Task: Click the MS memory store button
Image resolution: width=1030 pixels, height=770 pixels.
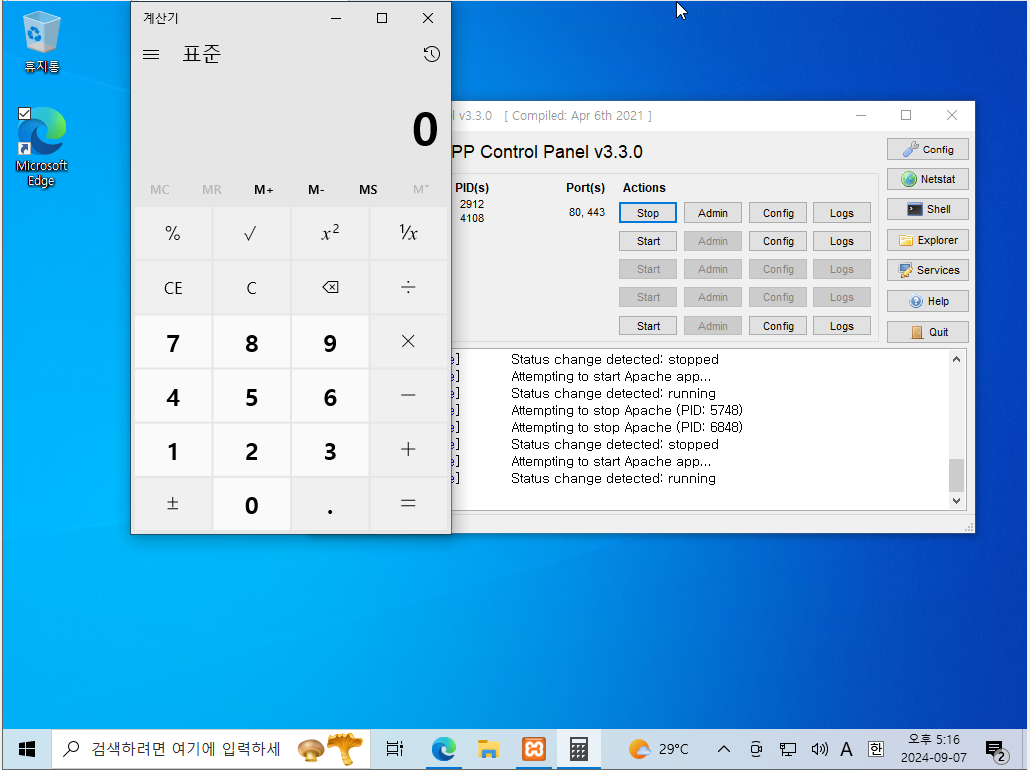Action: [x=368, y=190]
